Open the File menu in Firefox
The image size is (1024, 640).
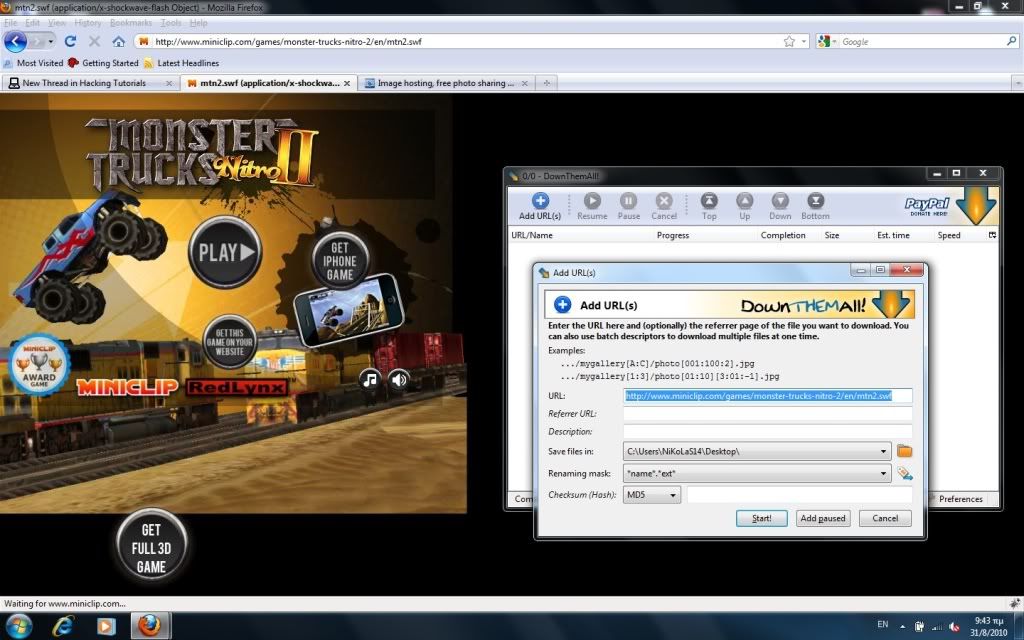10,23
